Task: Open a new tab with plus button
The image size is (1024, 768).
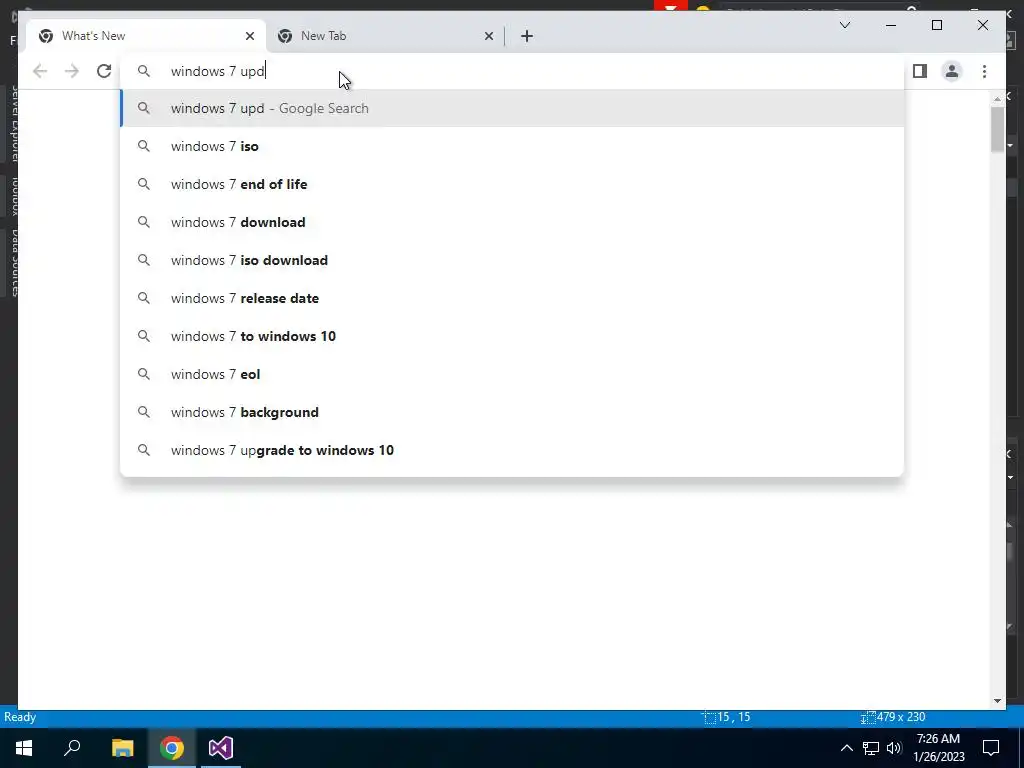Action: click(527, 36)
